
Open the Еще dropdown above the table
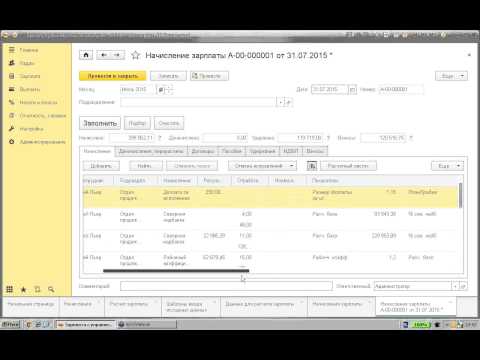click(447, 166)
